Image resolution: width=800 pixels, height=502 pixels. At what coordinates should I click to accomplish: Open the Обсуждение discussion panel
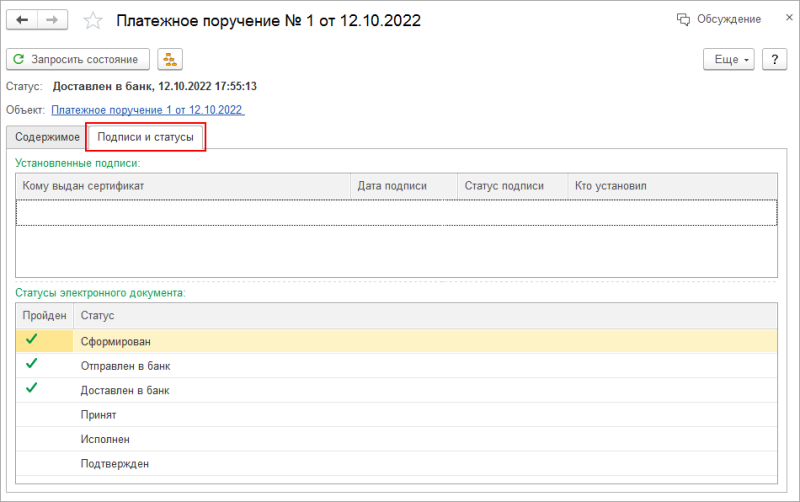tap(719, 19)
